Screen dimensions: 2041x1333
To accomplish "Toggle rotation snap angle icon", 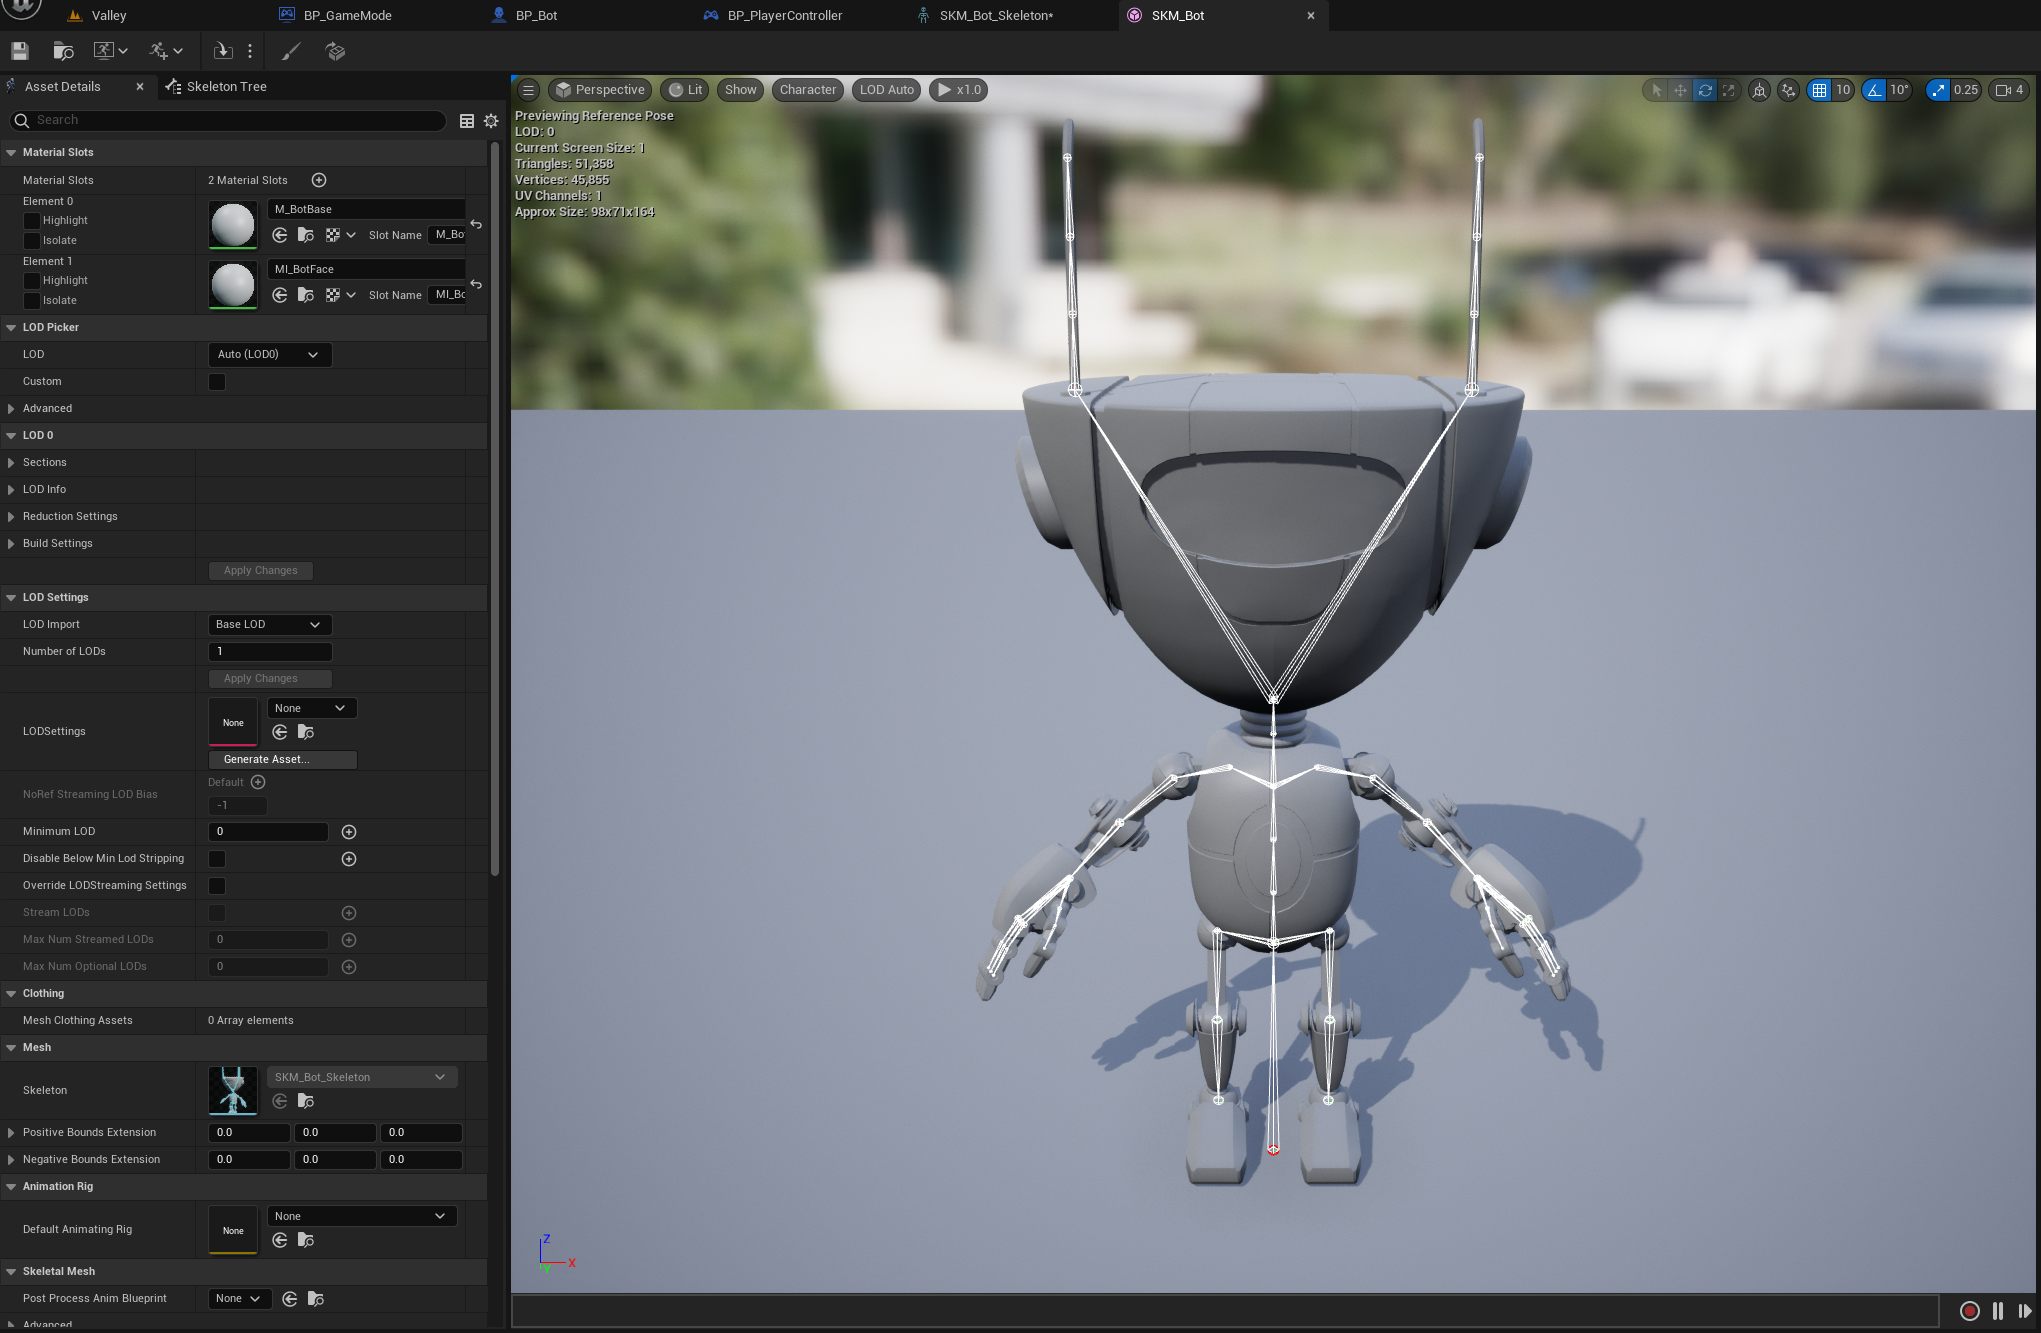I will click(1875, 90).
